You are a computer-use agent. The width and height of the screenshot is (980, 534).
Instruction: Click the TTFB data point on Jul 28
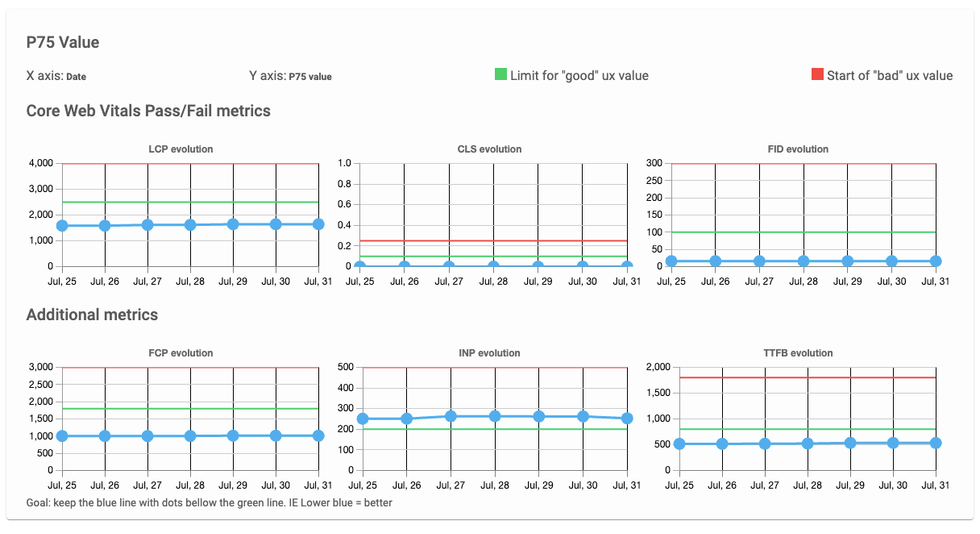(x=807, y=443)
